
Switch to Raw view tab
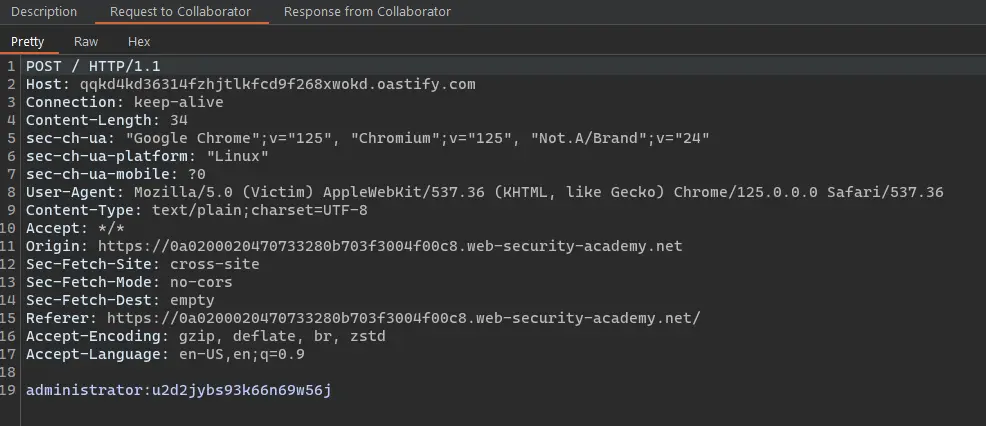tap(86, 42)
